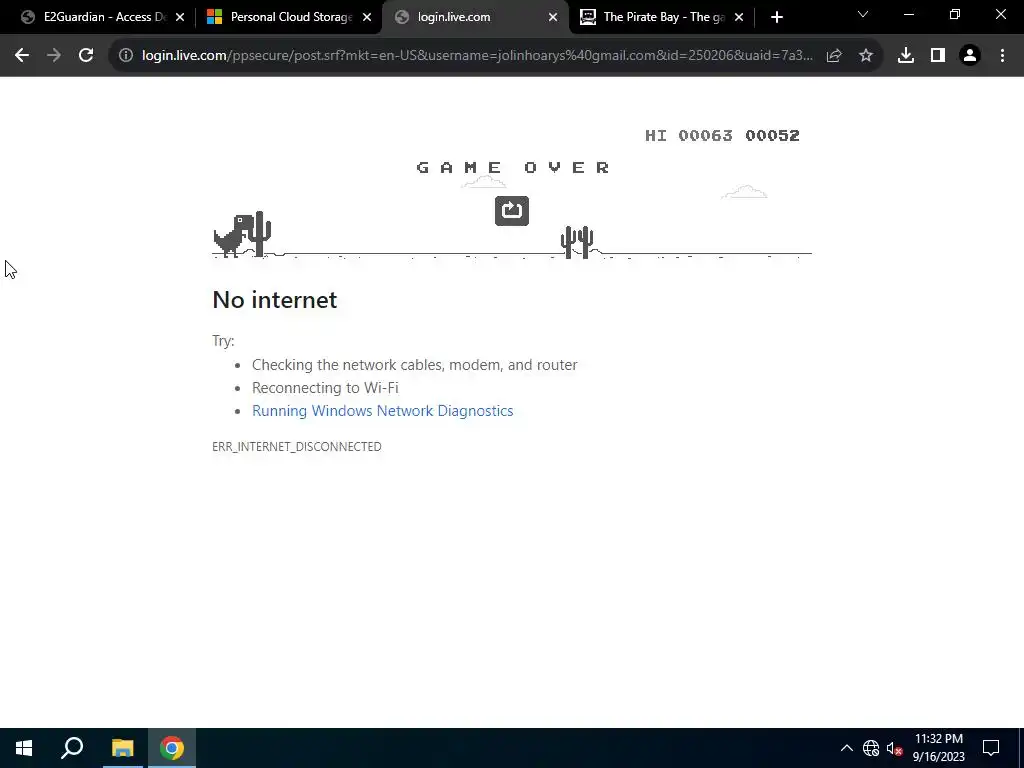Open Chrome profile avatar menu
This screenshot has height=768, width=1024.
pos(970,56)
